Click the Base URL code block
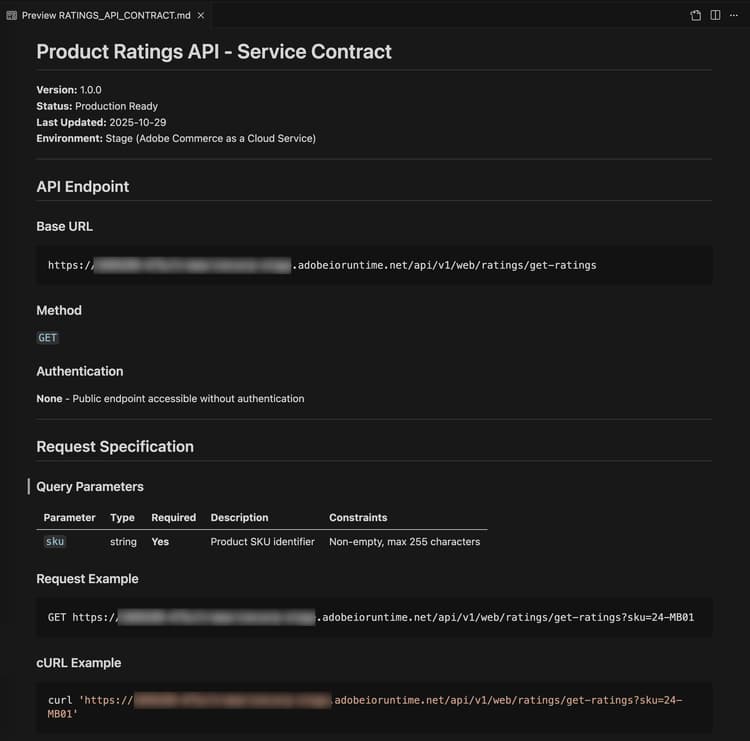This screenshot has height=741, width=750. pos(374,265)
